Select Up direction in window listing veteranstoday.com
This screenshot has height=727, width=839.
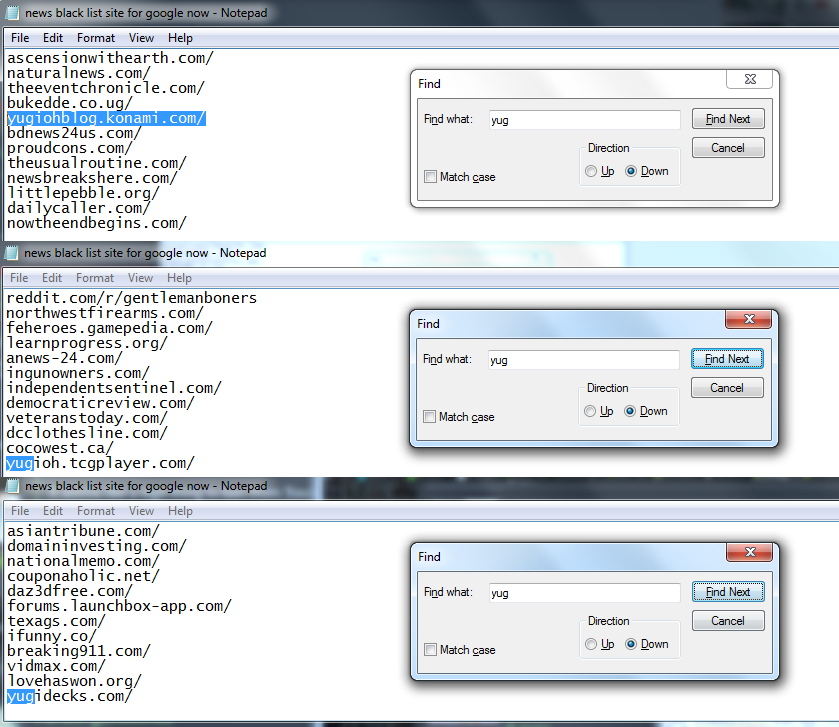(x=590, y=411)
